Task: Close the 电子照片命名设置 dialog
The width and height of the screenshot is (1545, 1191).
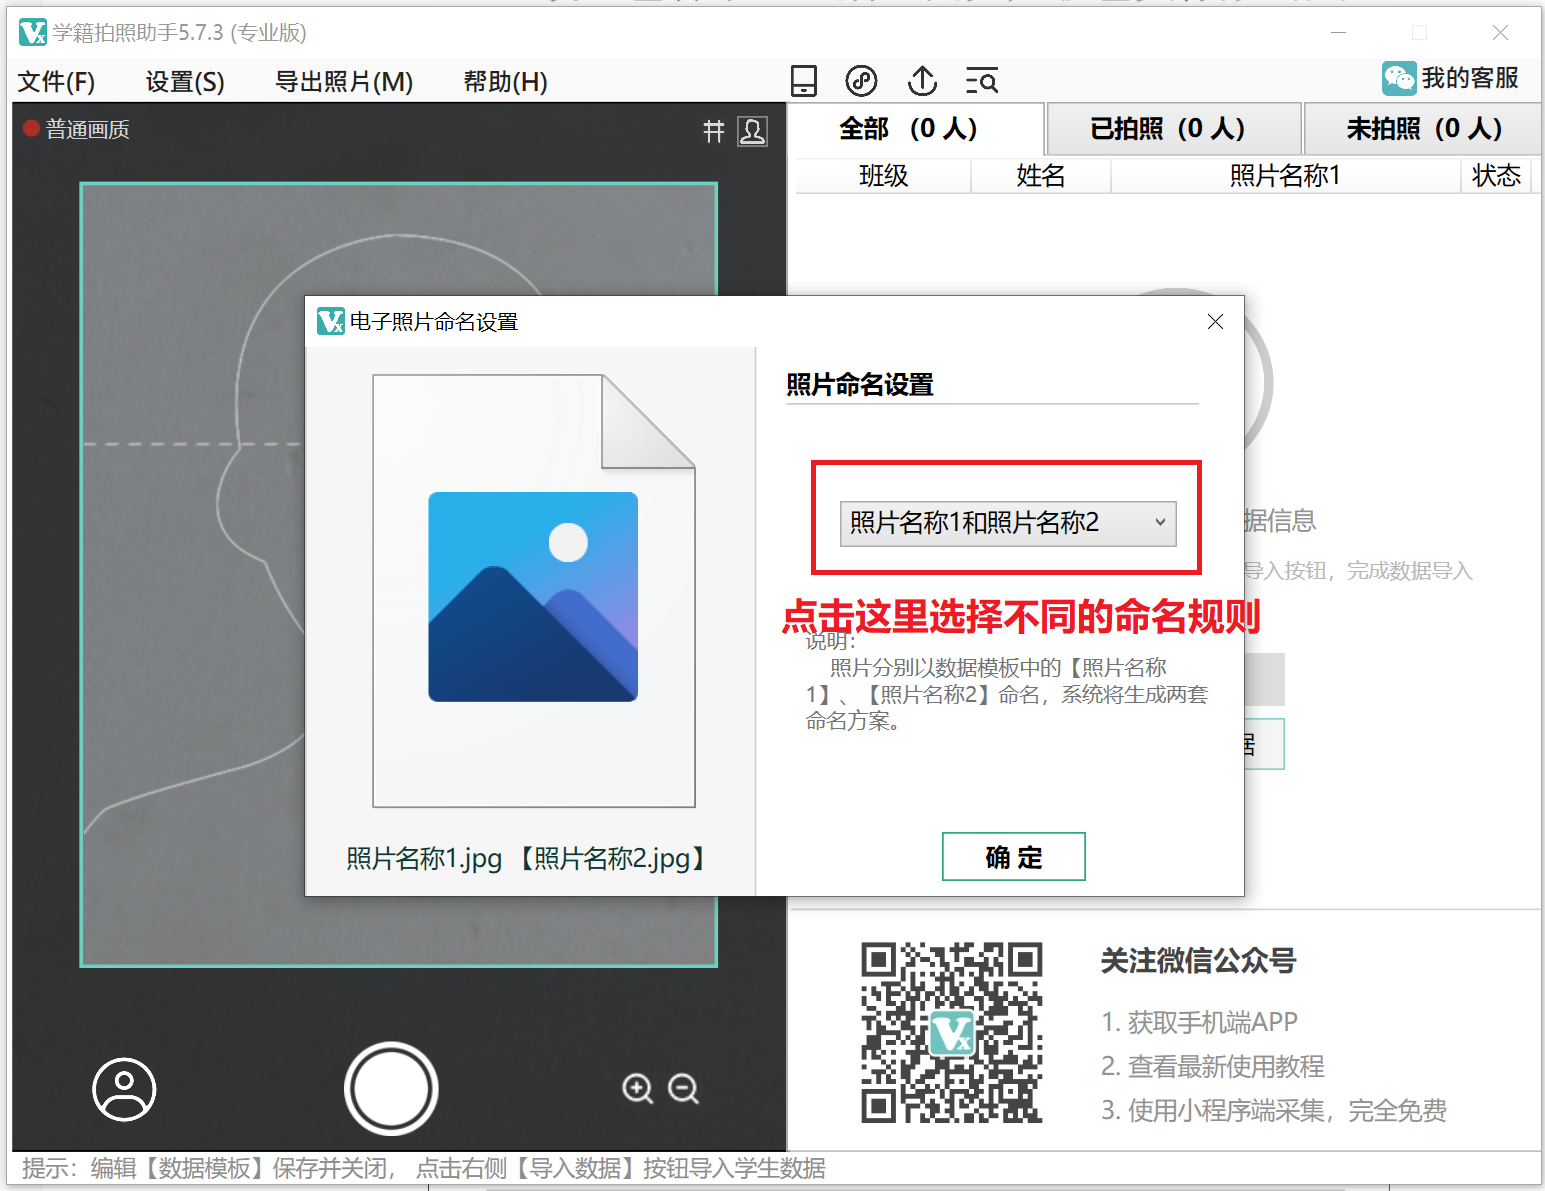Action: coord(1215,322)
